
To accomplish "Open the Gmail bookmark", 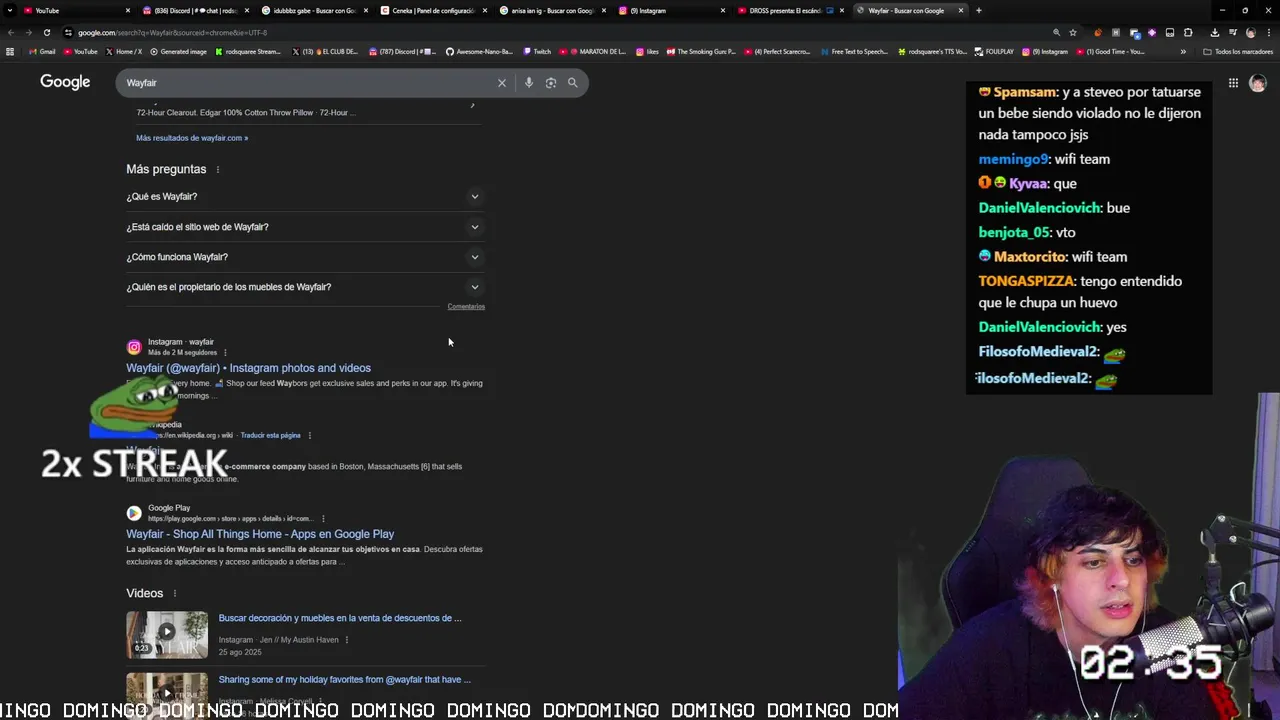I will (42, 51).
